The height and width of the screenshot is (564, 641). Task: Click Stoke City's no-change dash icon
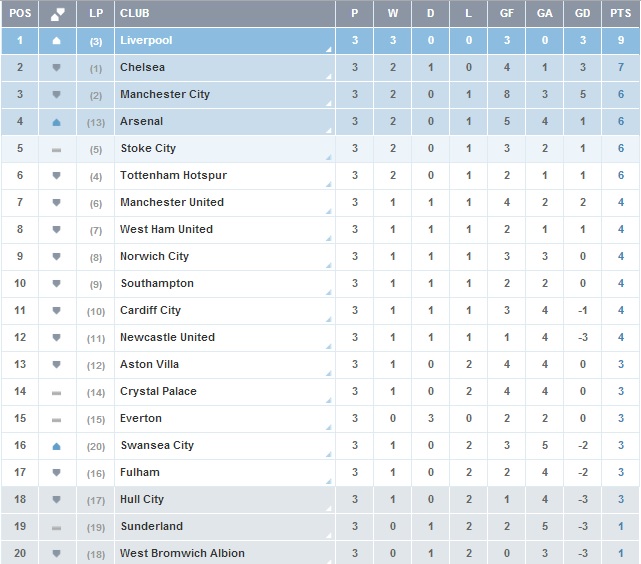[56, 149]
